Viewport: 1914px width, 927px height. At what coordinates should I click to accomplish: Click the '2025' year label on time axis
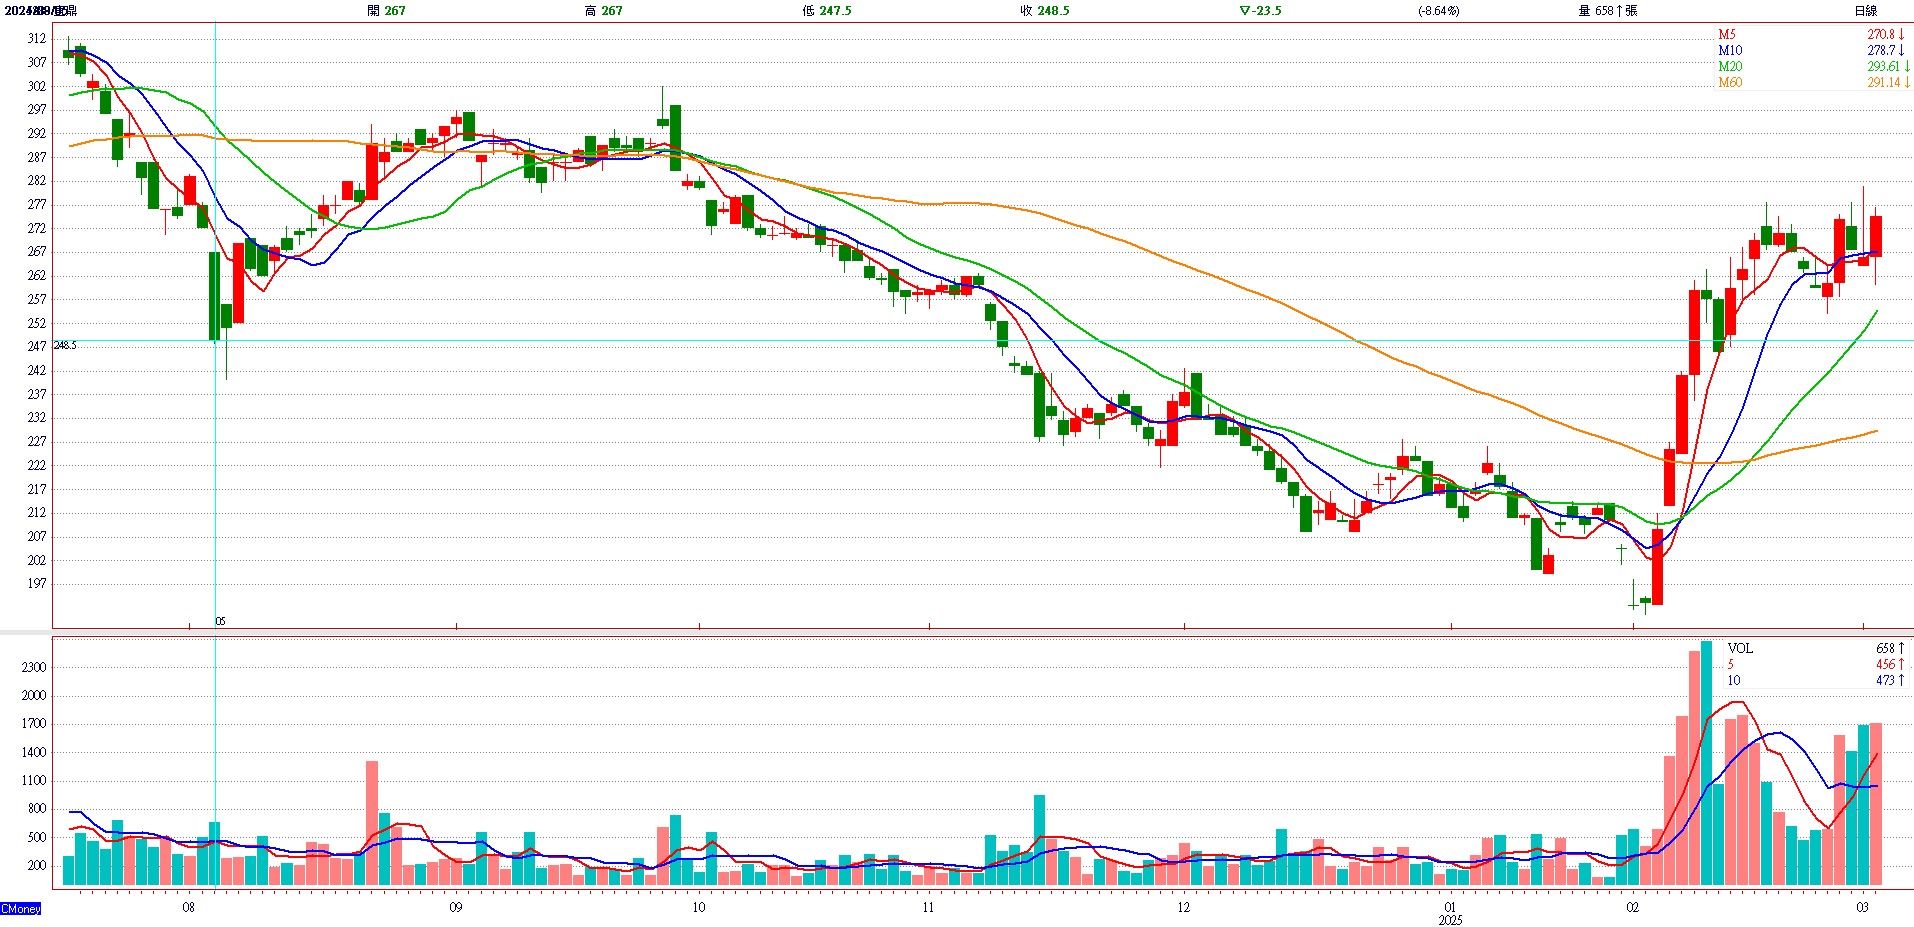(1450, 920)
